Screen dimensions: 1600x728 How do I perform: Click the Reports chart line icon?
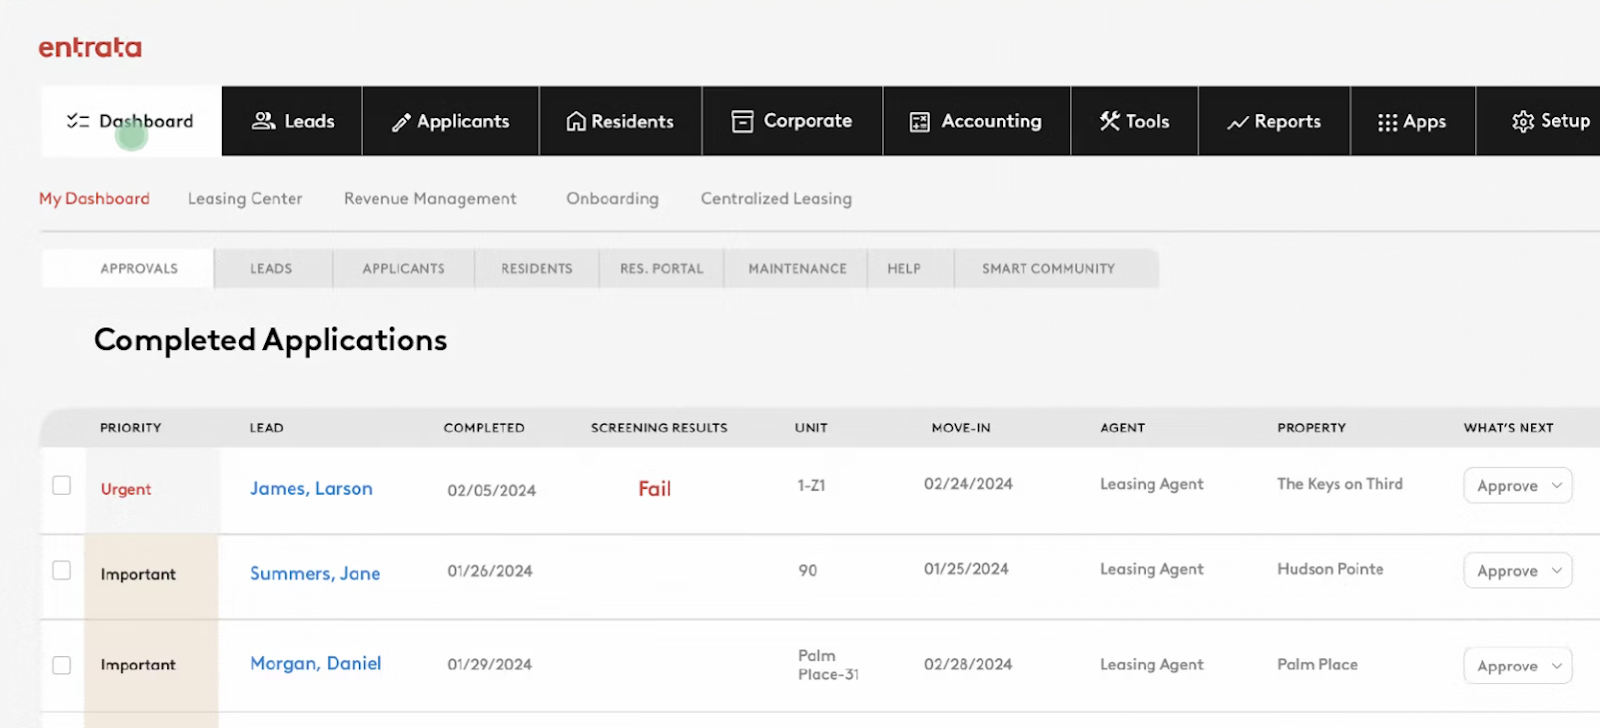1238,122
